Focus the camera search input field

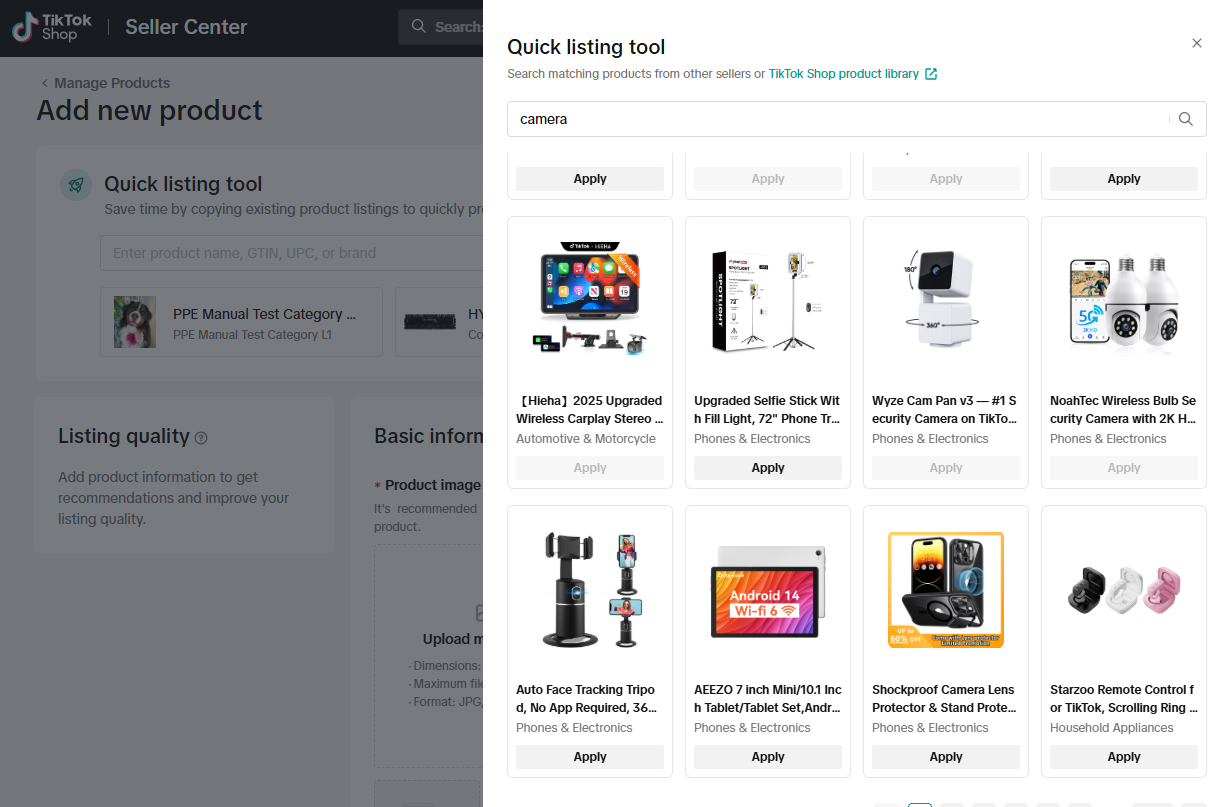[842, 119]
